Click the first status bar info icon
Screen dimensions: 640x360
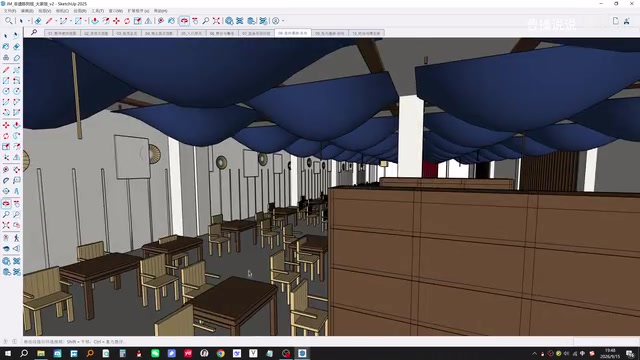pyautogui.click(x=5, y=341)
